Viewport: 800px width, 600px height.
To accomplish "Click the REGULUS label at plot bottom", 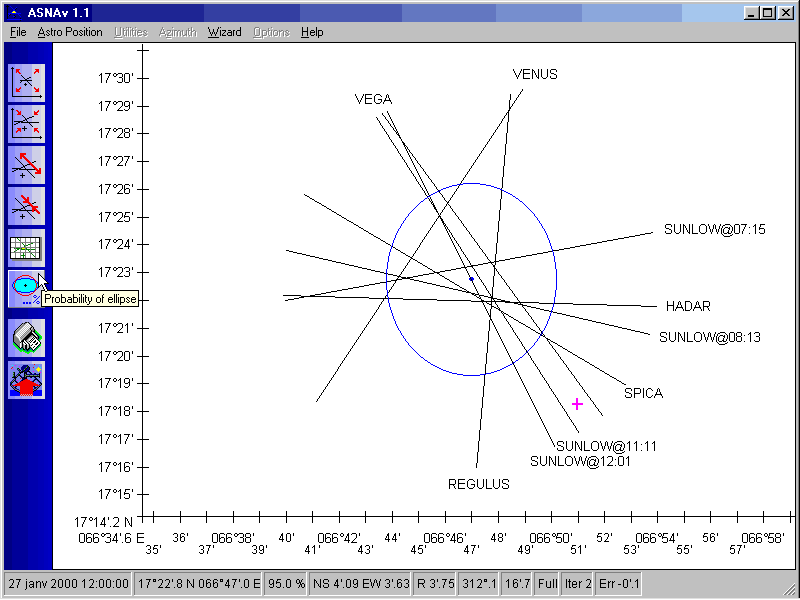I will pyautogui.click(x=478, y=484).
